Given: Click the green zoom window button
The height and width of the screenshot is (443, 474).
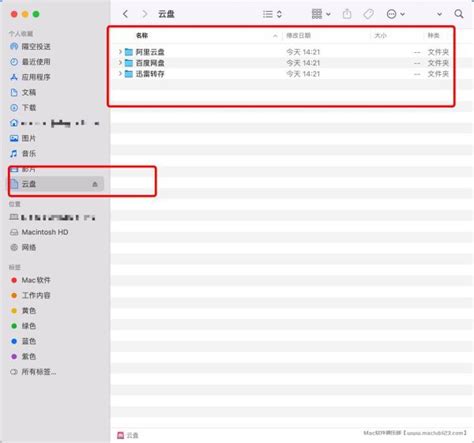Looking at the screenshot, I should click(36, 14).
